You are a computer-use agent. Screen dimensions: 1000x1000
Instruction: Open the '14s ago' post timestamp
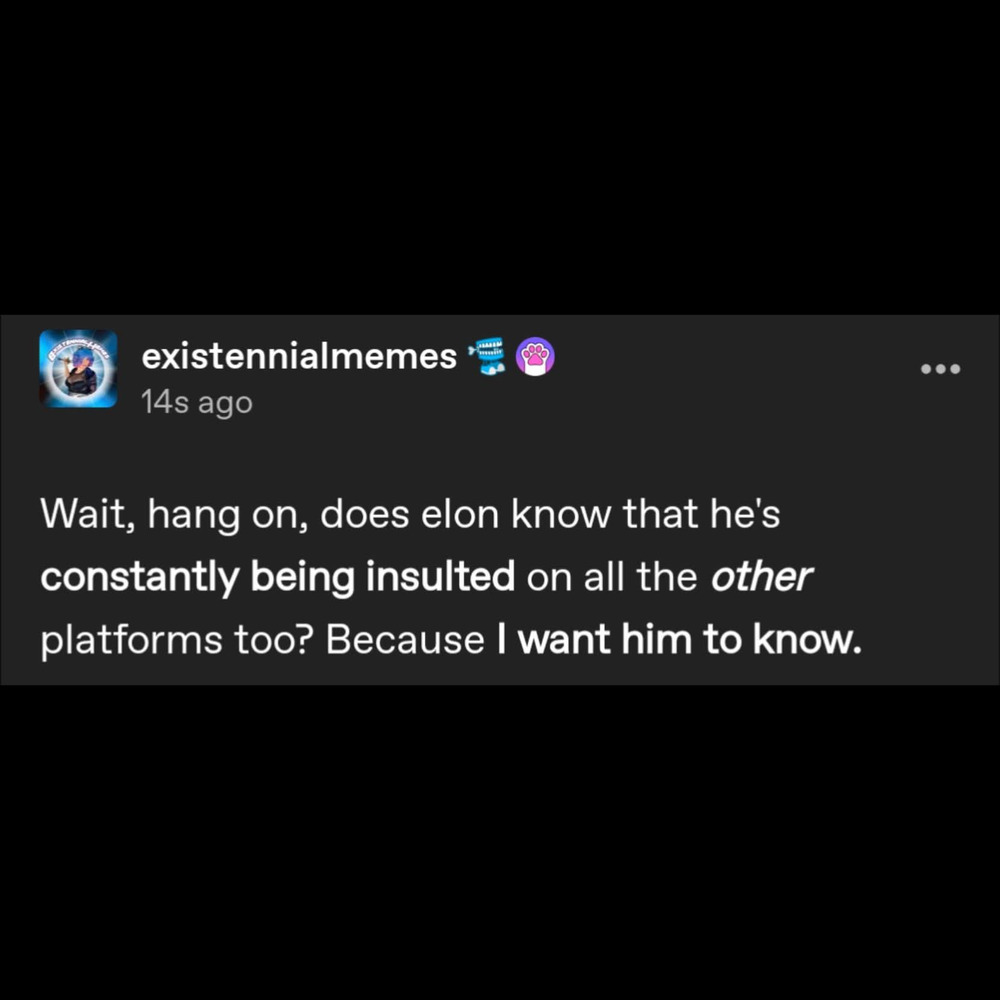(x=197, y=403)
